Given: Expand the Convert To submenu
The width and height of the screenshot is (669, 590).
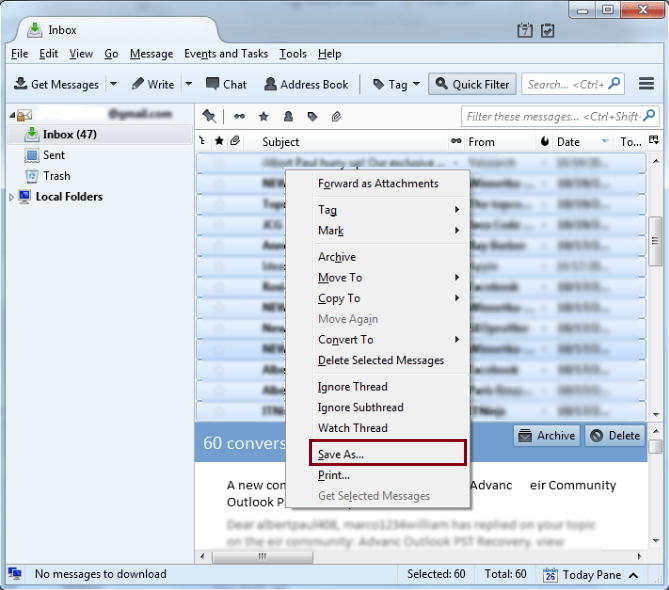Looking at the screenshot, I should (457, 340).
